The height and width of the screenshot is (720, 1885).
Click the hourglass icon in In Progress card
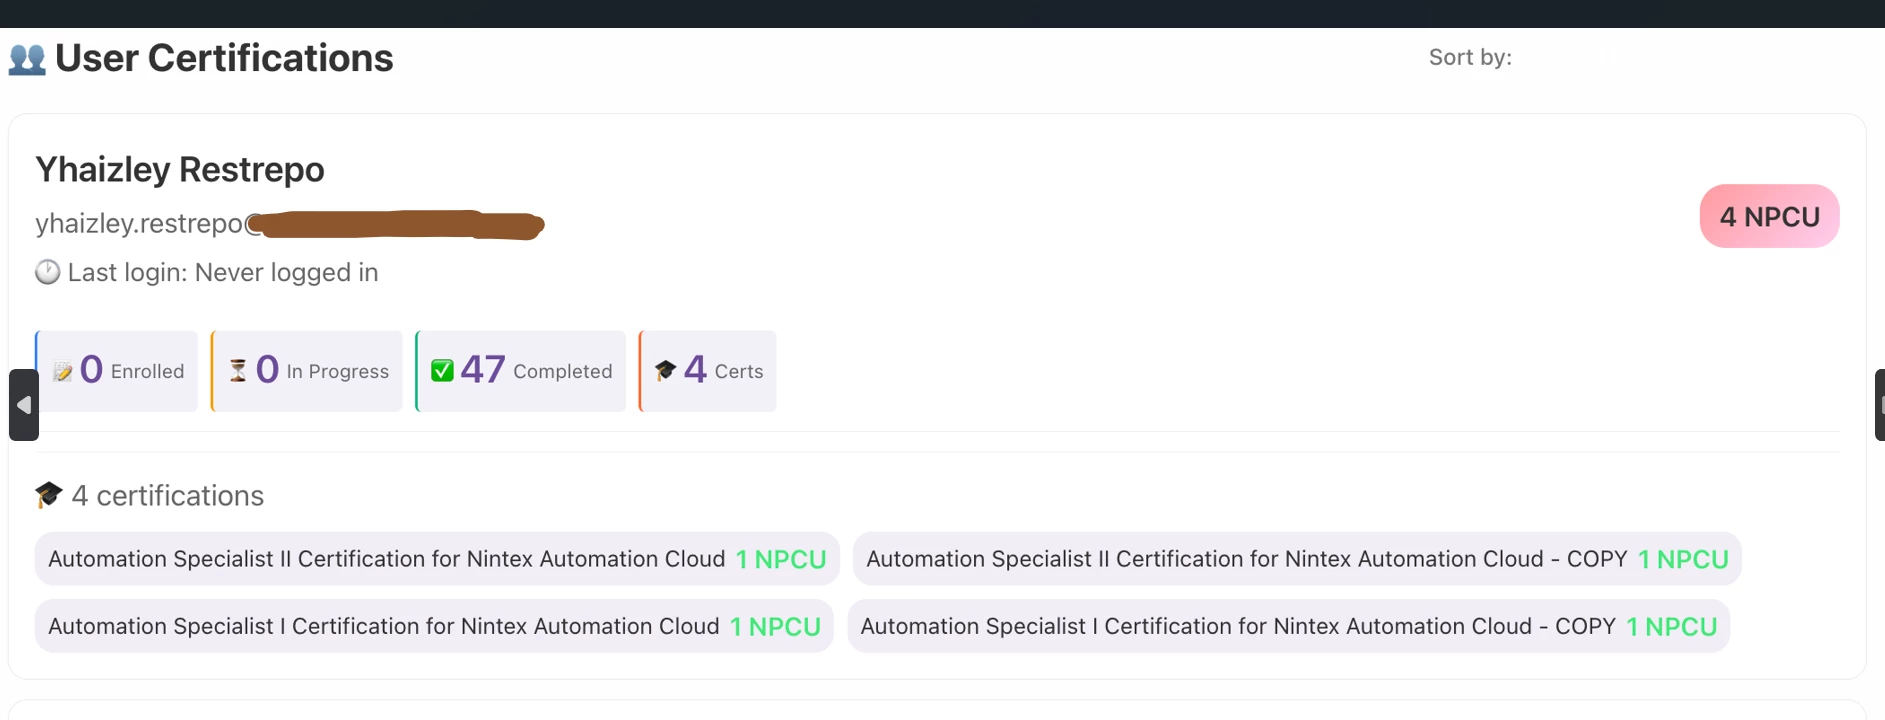(238, 371)
